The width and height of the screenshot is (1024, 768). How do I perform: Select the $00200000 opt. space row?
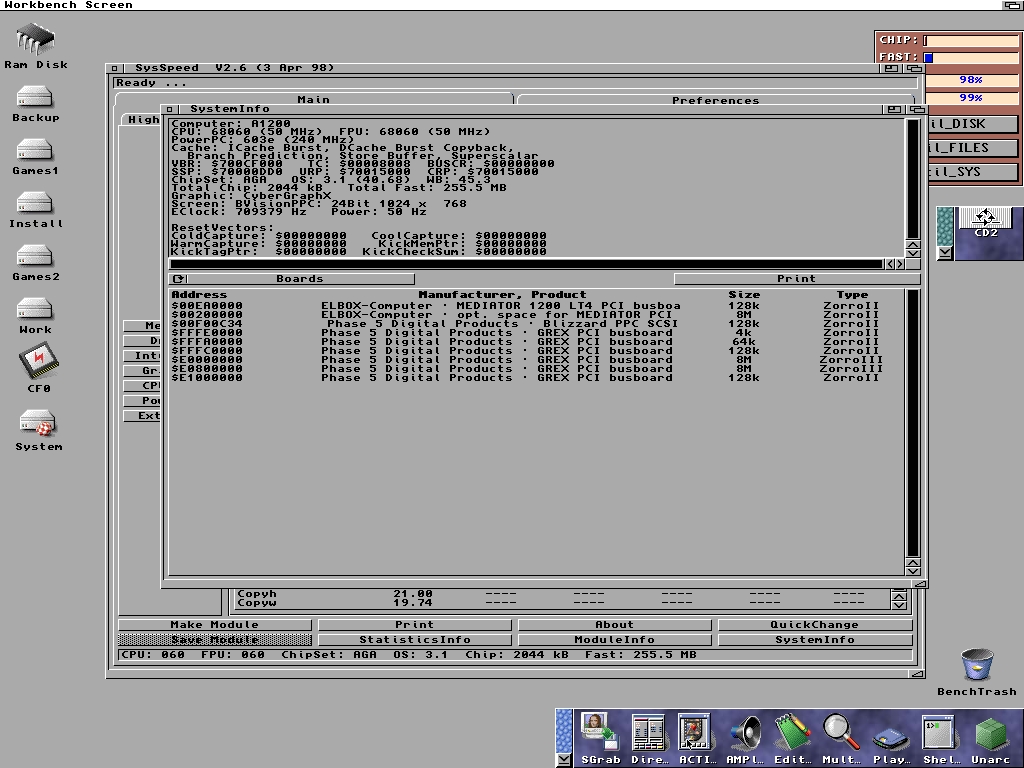coord(536,315)
